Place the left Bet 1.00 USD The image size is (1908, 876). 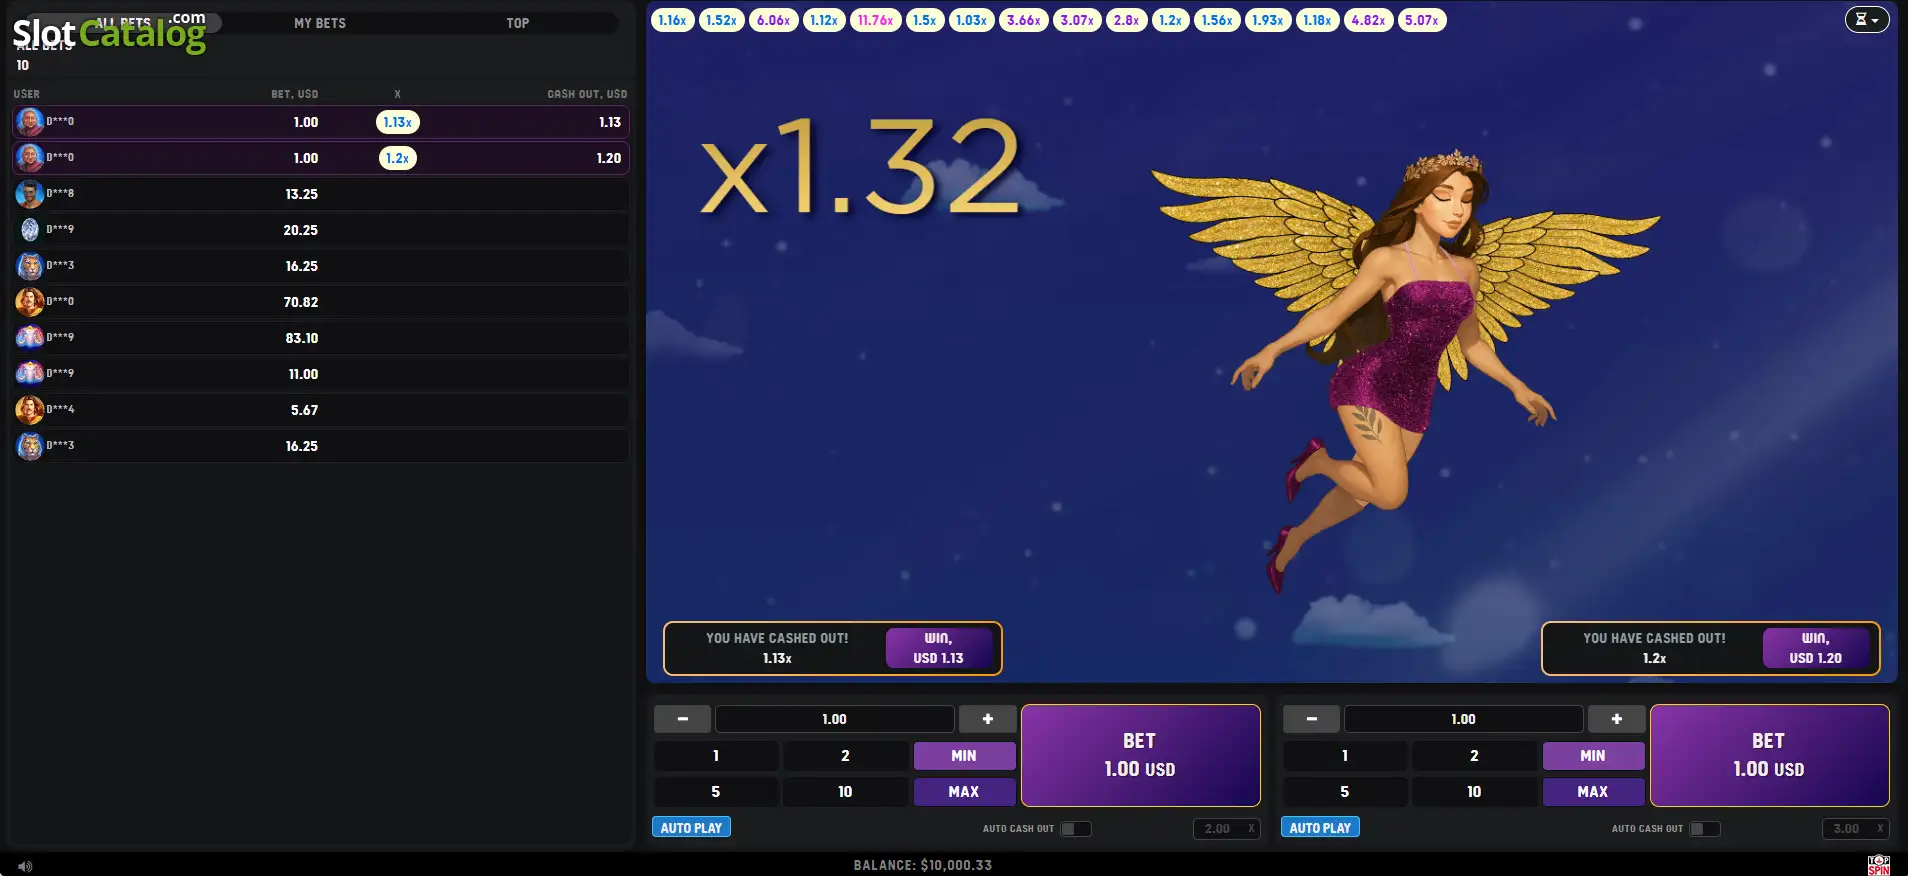1140,755
